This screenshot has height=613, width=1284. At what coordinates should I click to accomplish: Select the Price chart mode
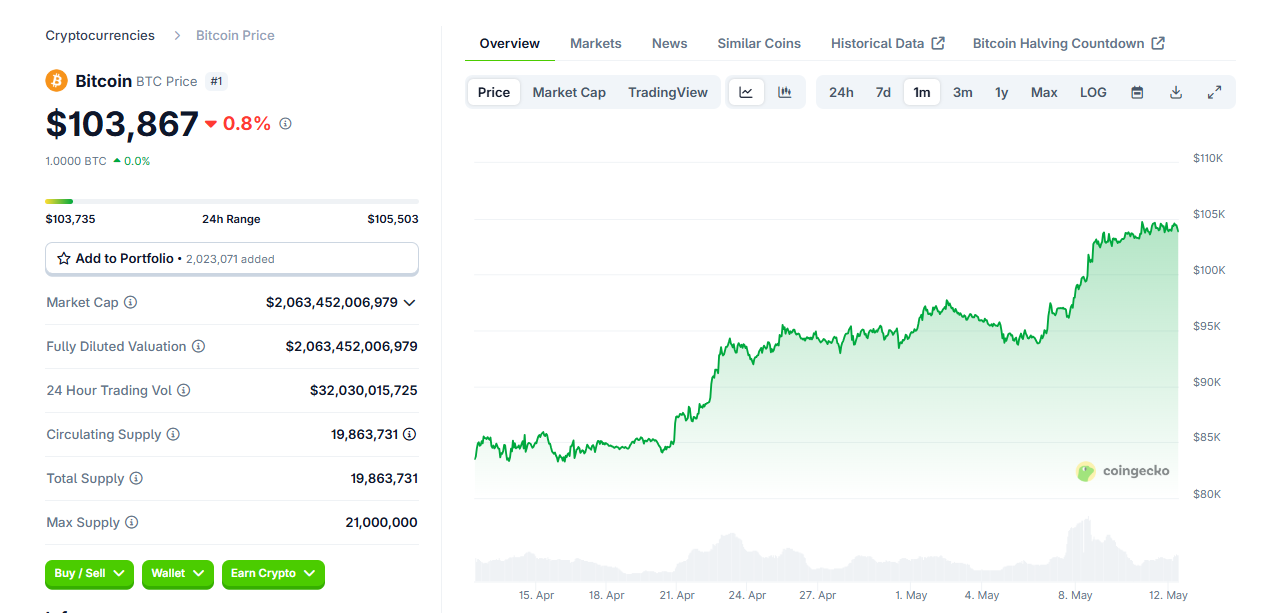(x=494, y=92)
